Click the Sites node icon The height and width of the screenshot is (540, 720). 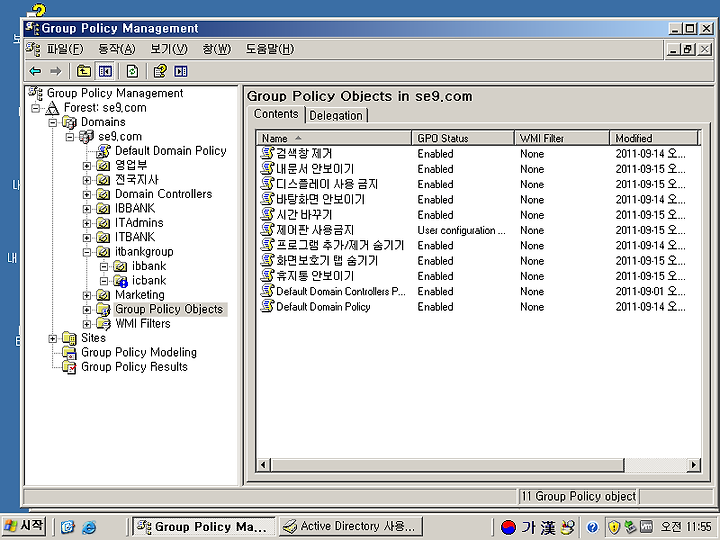pyautogui.click(x=69, y=338)
